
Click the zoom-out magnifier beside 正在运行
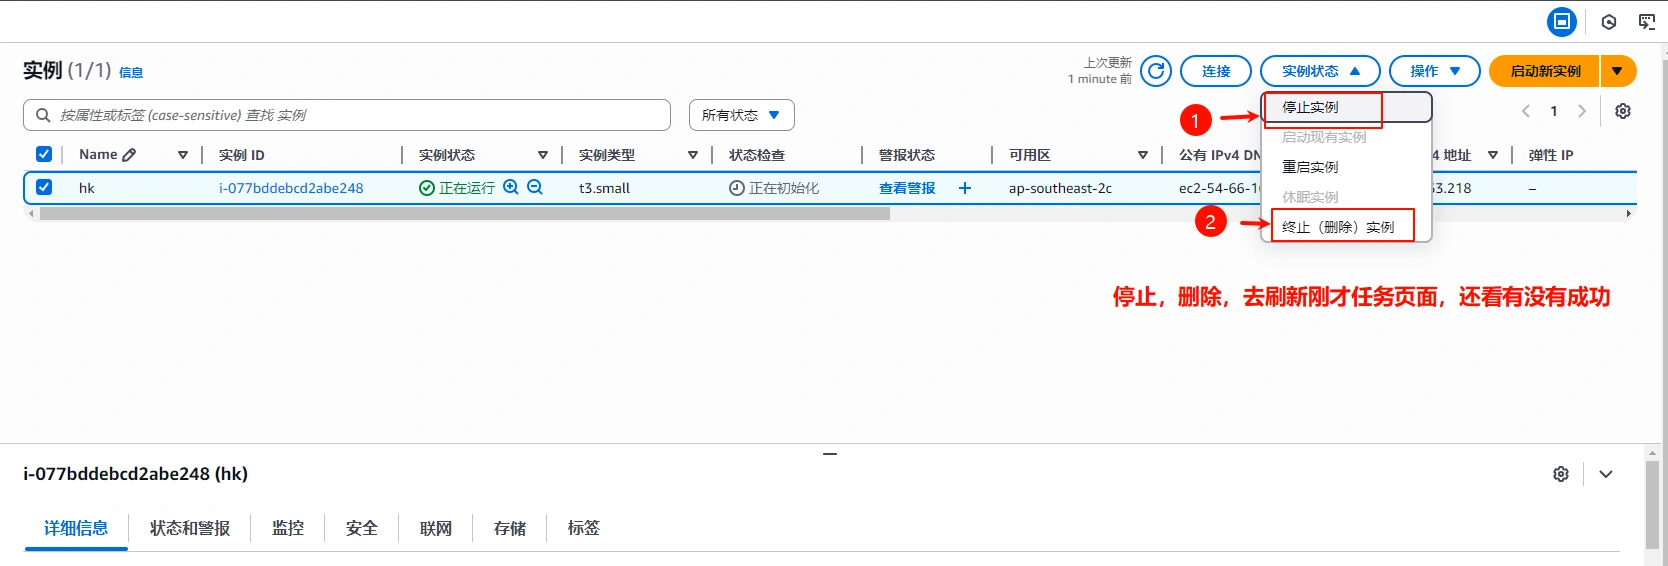pos(535,187)
